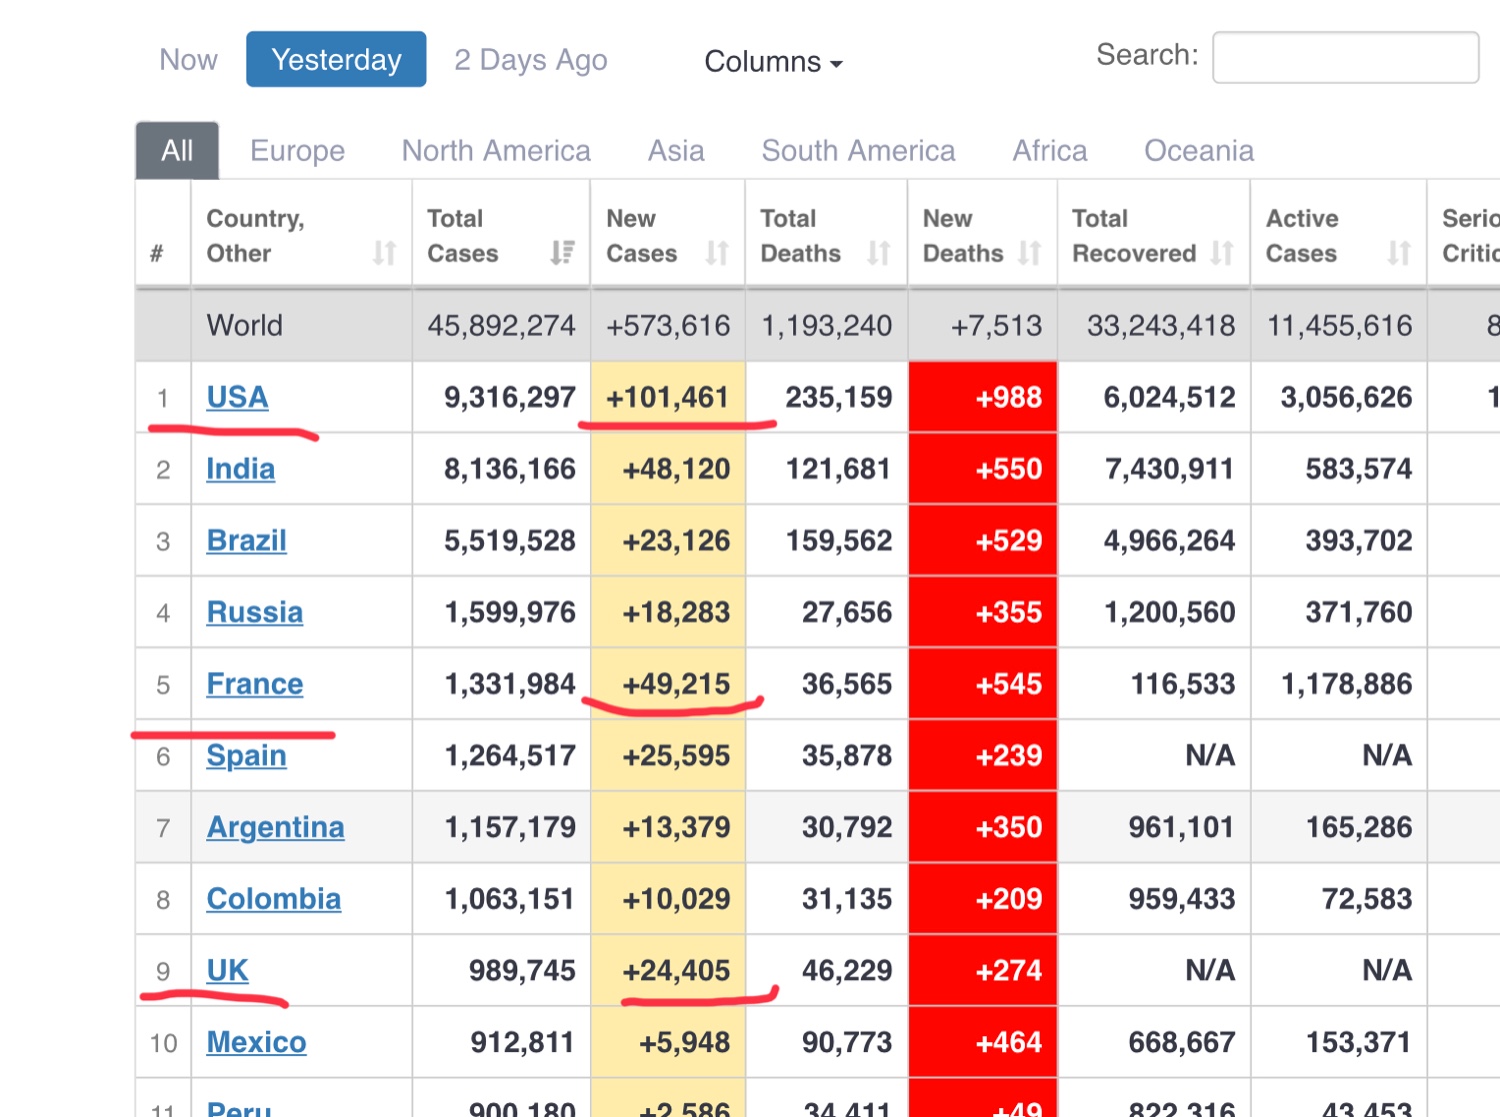Sort by Active Cases arrows icon

1399,253
